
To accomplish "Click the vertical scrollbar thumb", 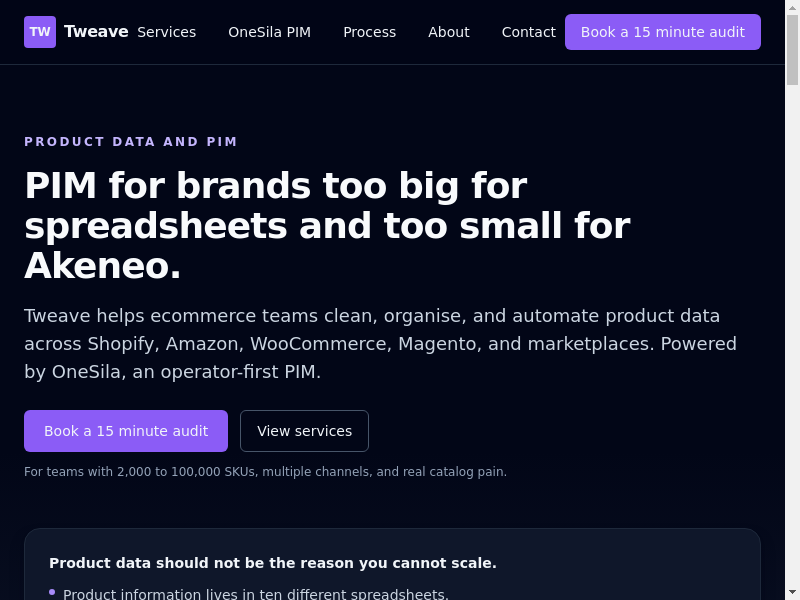I will 792,50.
